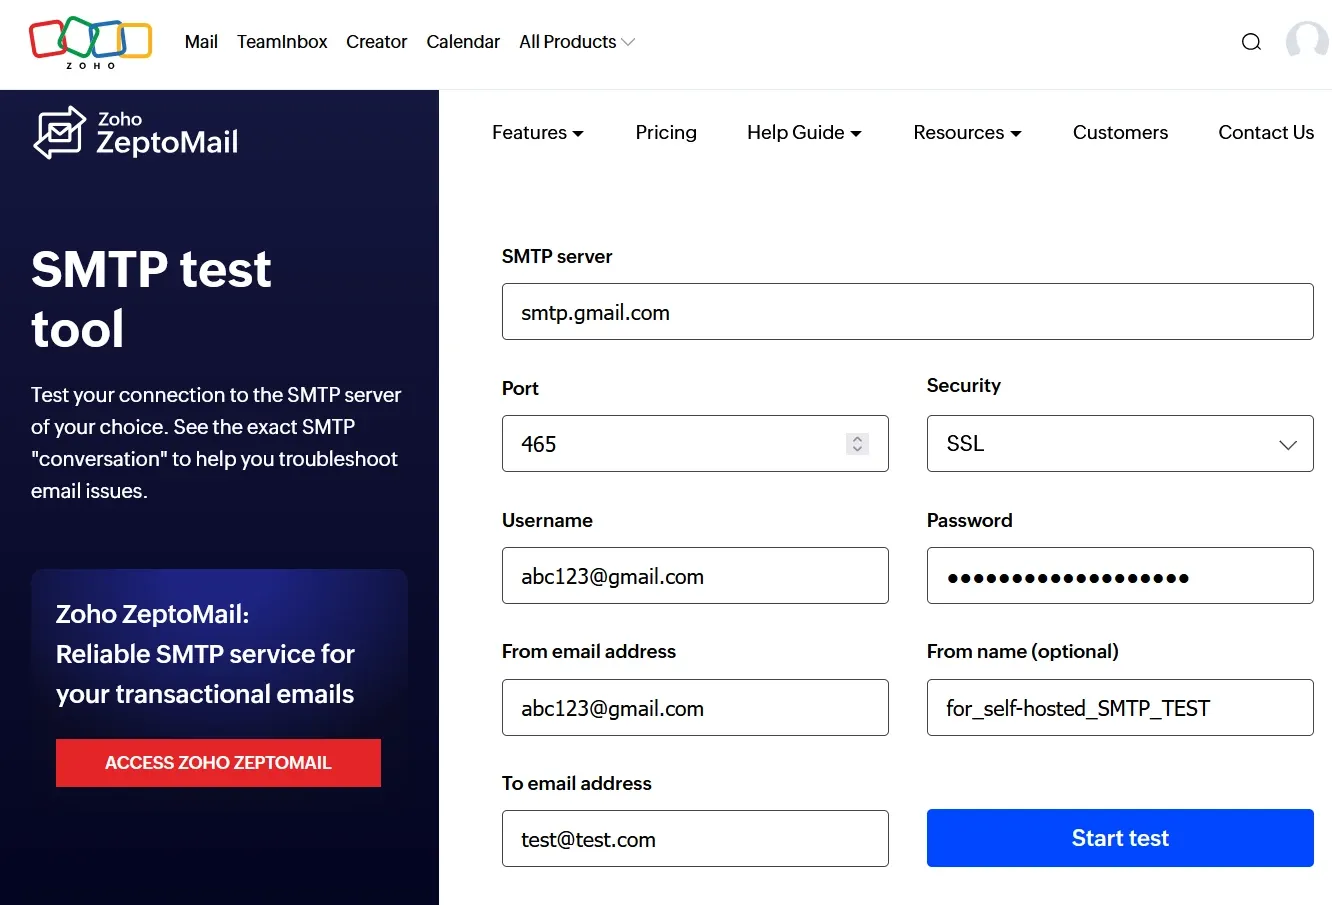The image size is (1332, 905).
Task: Click the Username input field
Action: pyautogui.click(x=695, y=576)
